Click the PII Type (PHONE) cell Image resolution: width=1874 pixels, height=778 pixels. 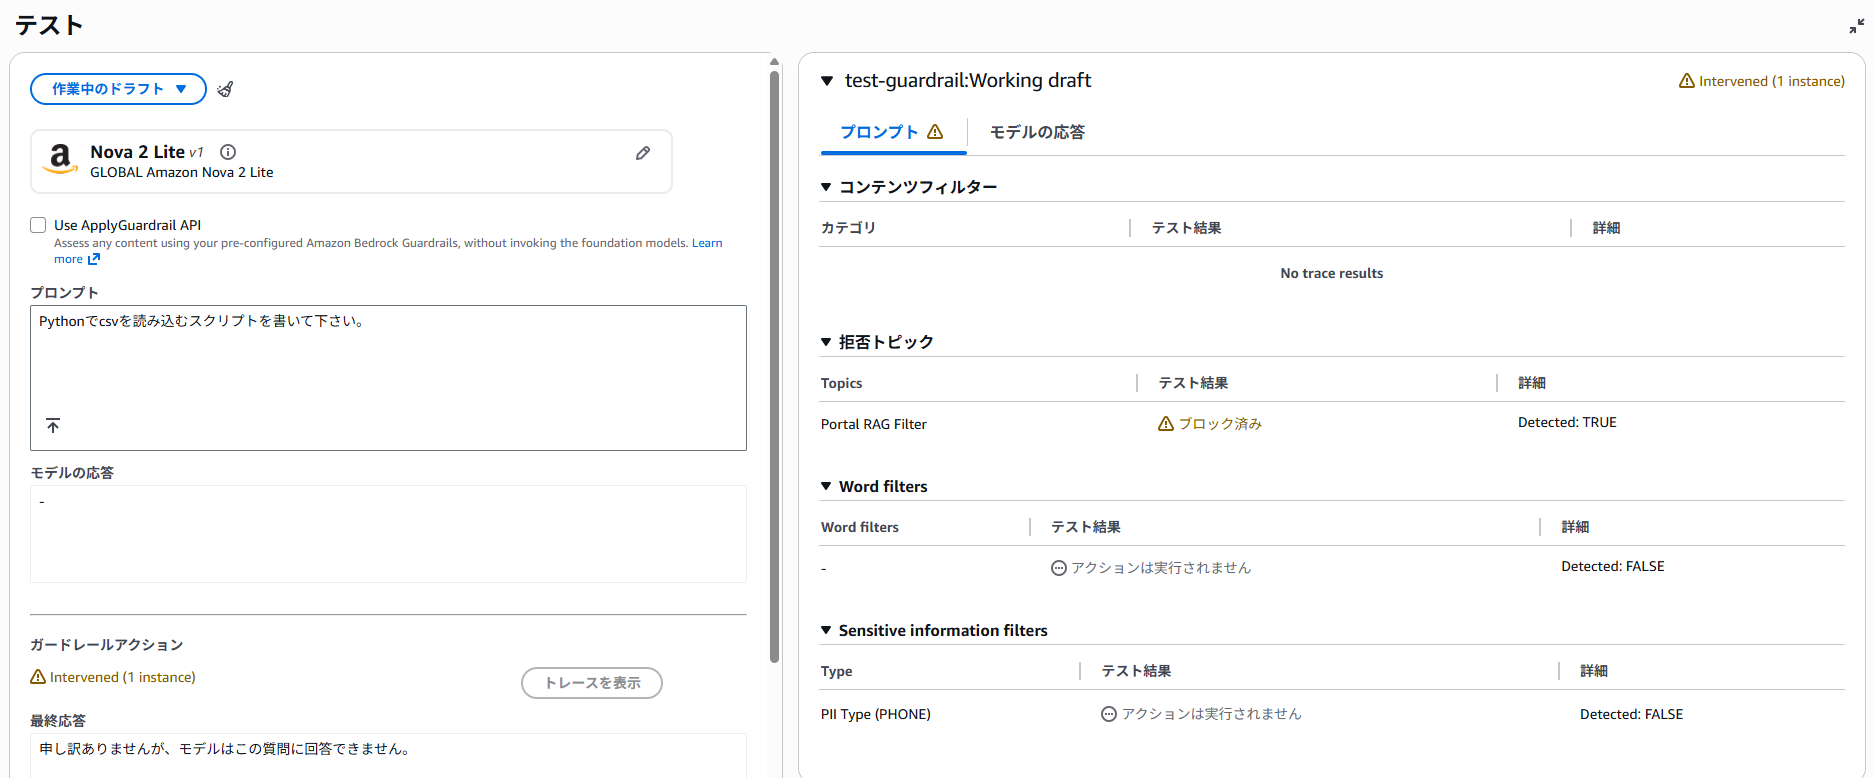pyautogui.click(x=876, y=714)
